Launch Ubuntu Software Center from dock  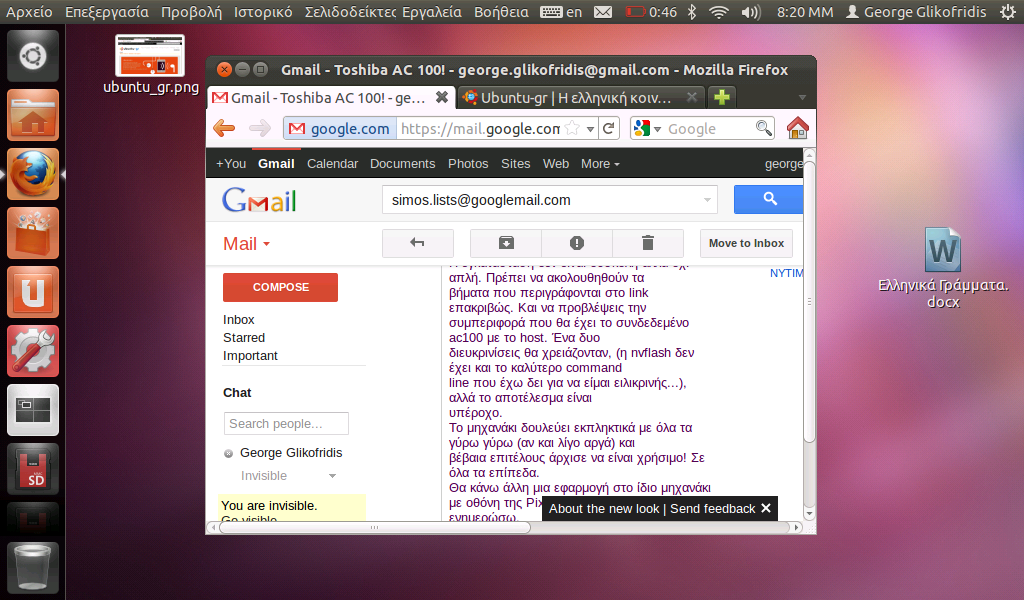click(x=33, y=233)
